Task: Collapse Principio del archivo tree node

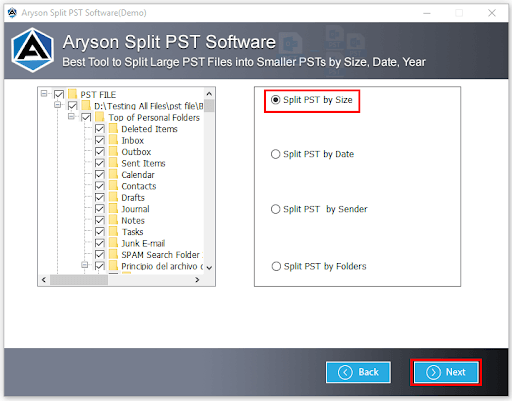Action: pos(85,265)
